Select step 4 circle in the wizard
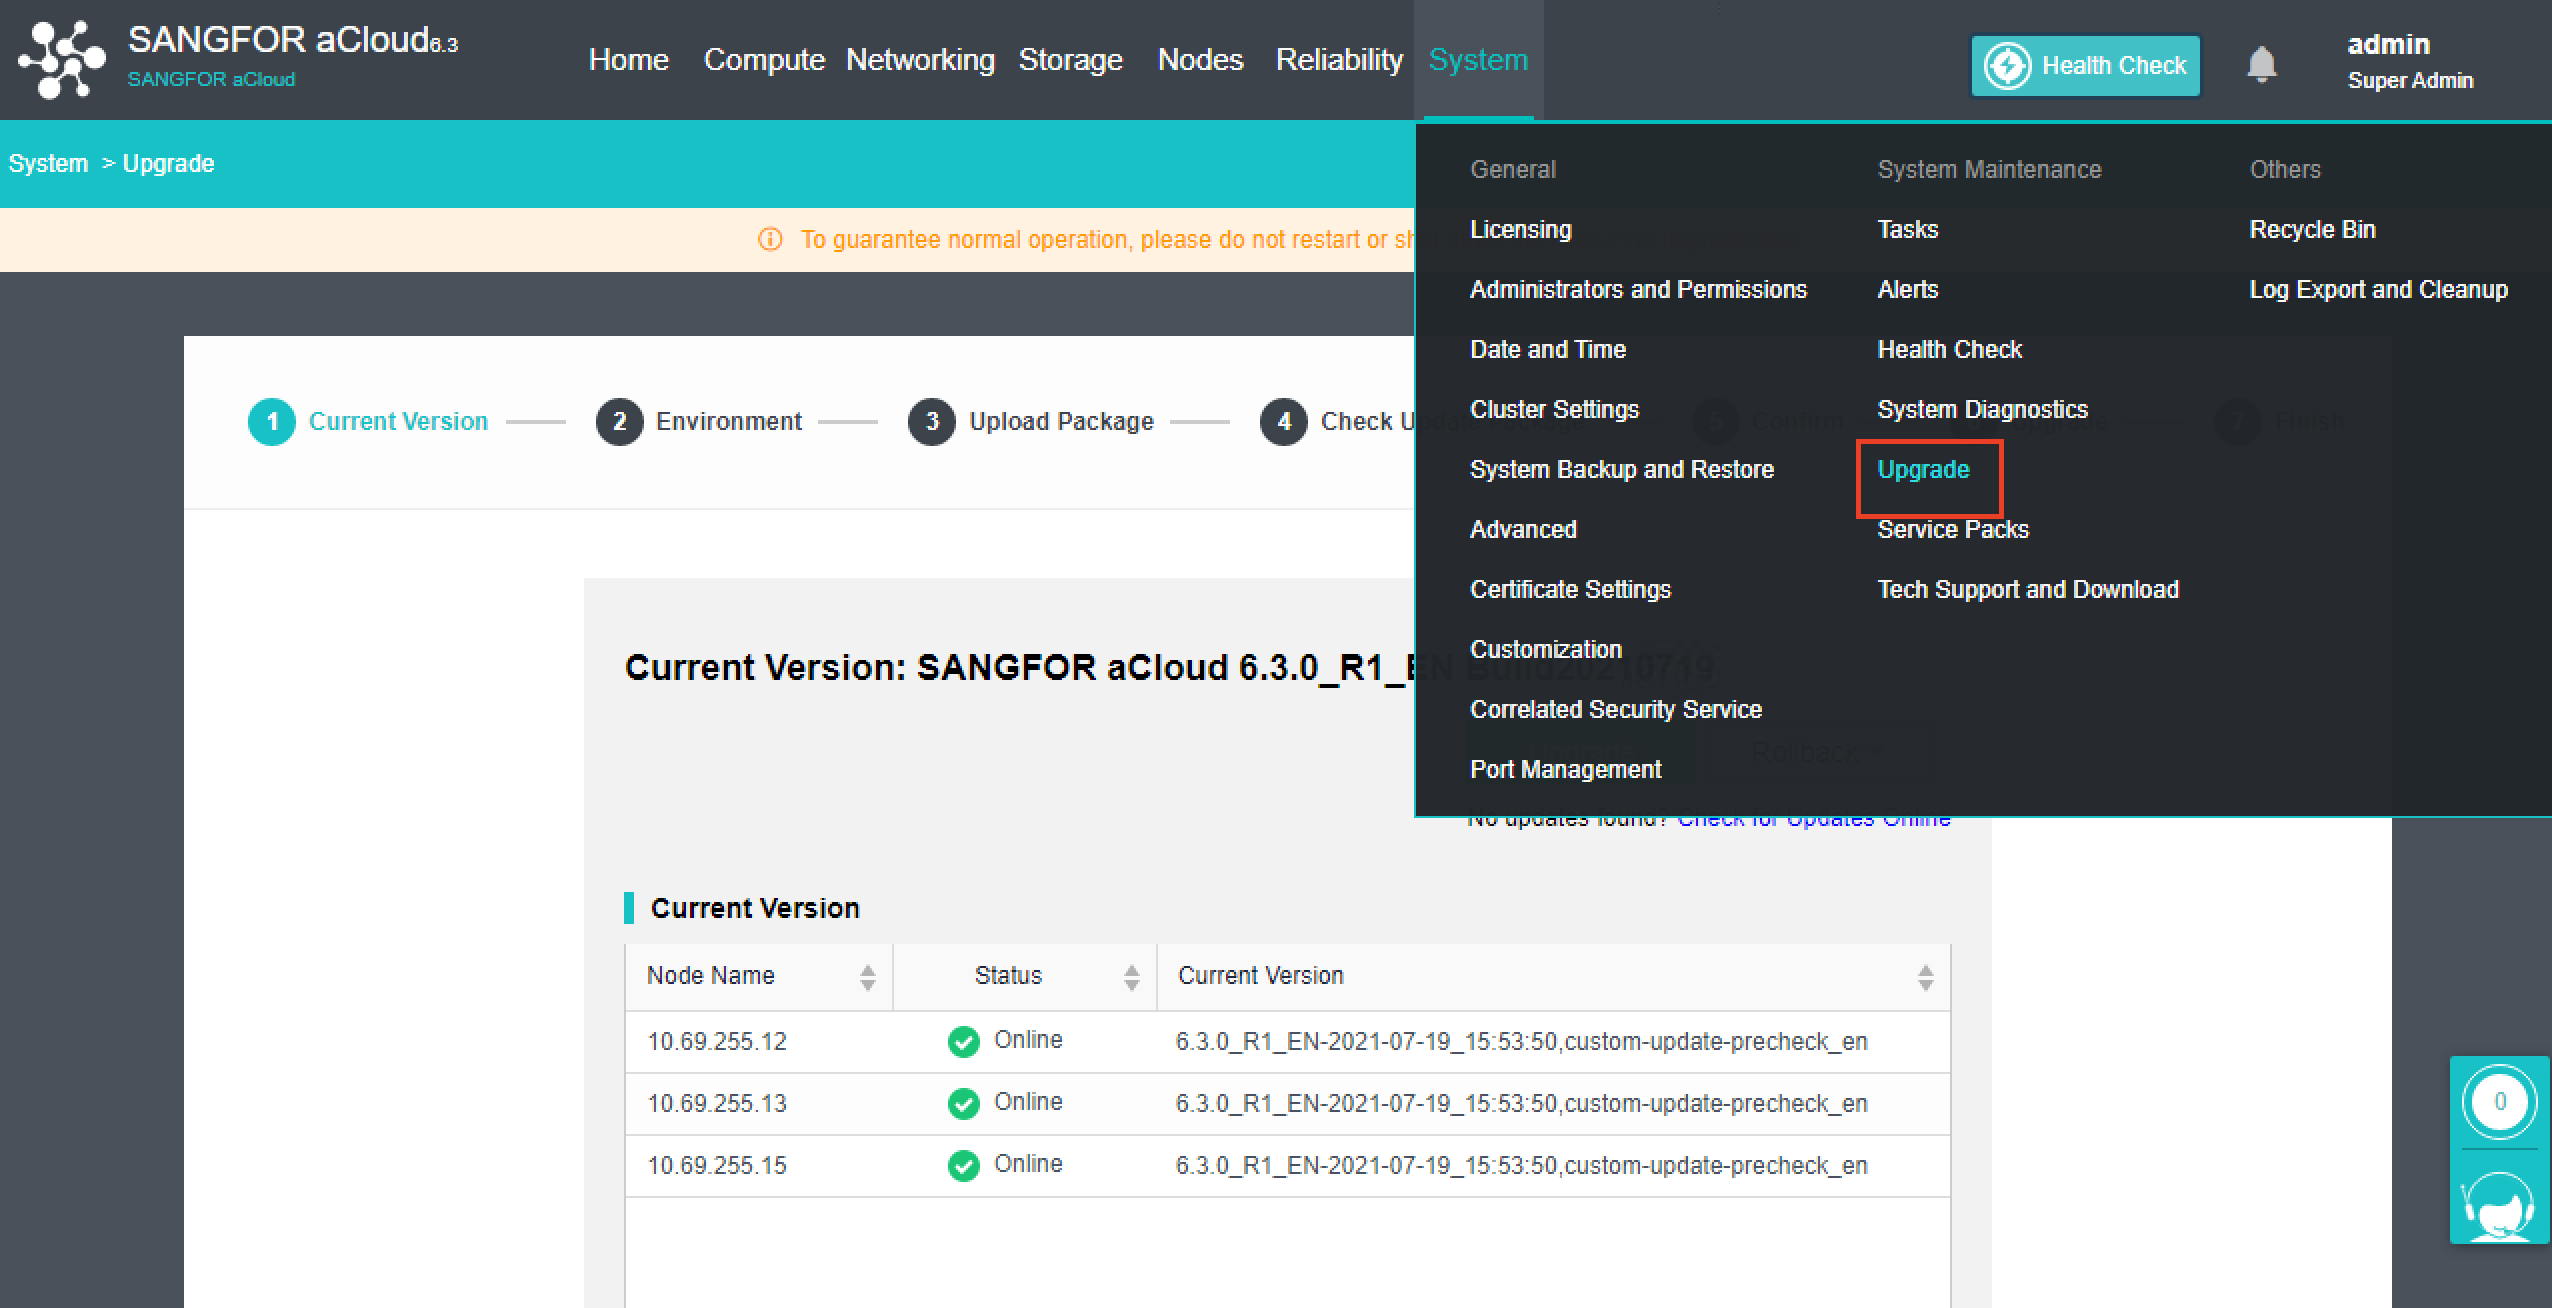 click(1284, 422)
